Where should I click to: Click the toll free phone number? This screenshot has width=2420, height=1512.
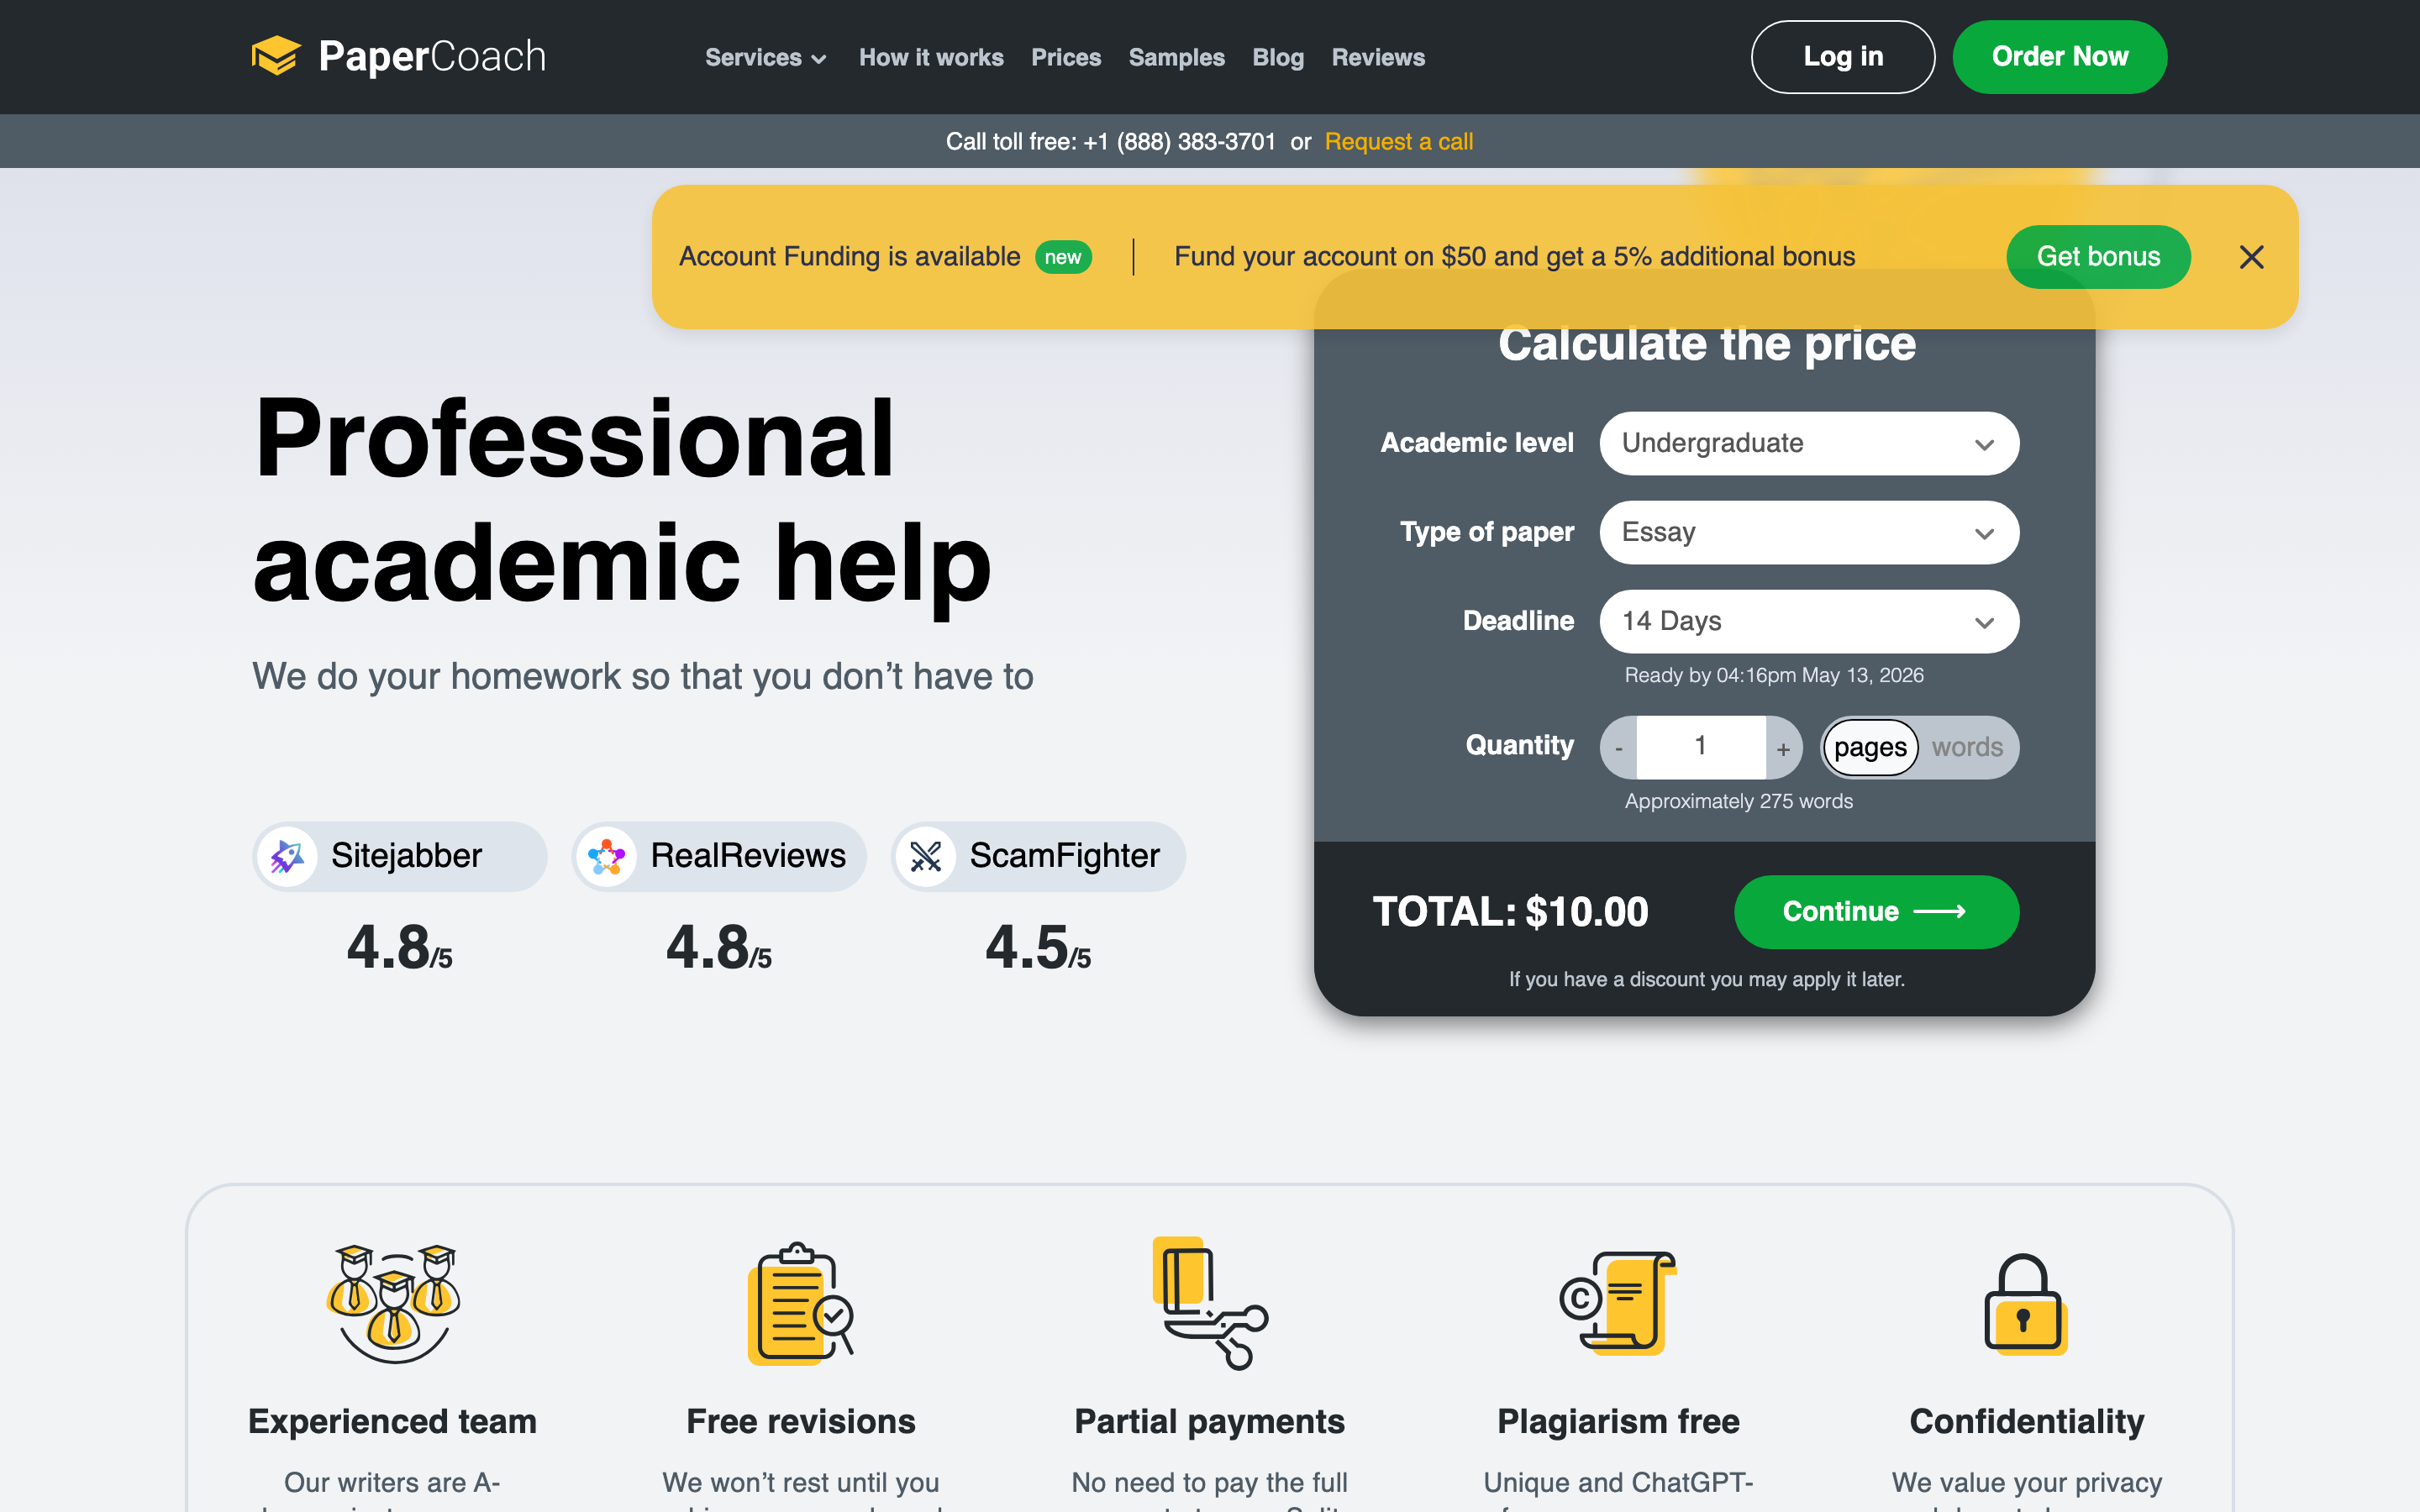point(1179,142)
